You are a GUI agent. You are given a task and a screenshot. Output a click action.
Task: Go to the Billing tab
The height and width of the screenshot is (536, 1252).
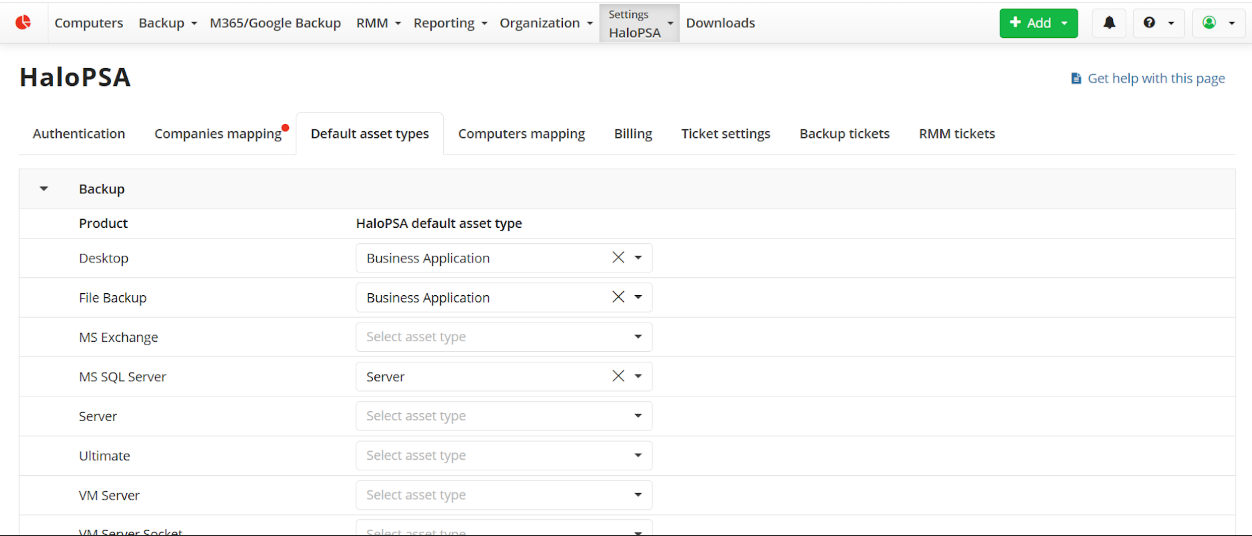(x=632, y=134)
